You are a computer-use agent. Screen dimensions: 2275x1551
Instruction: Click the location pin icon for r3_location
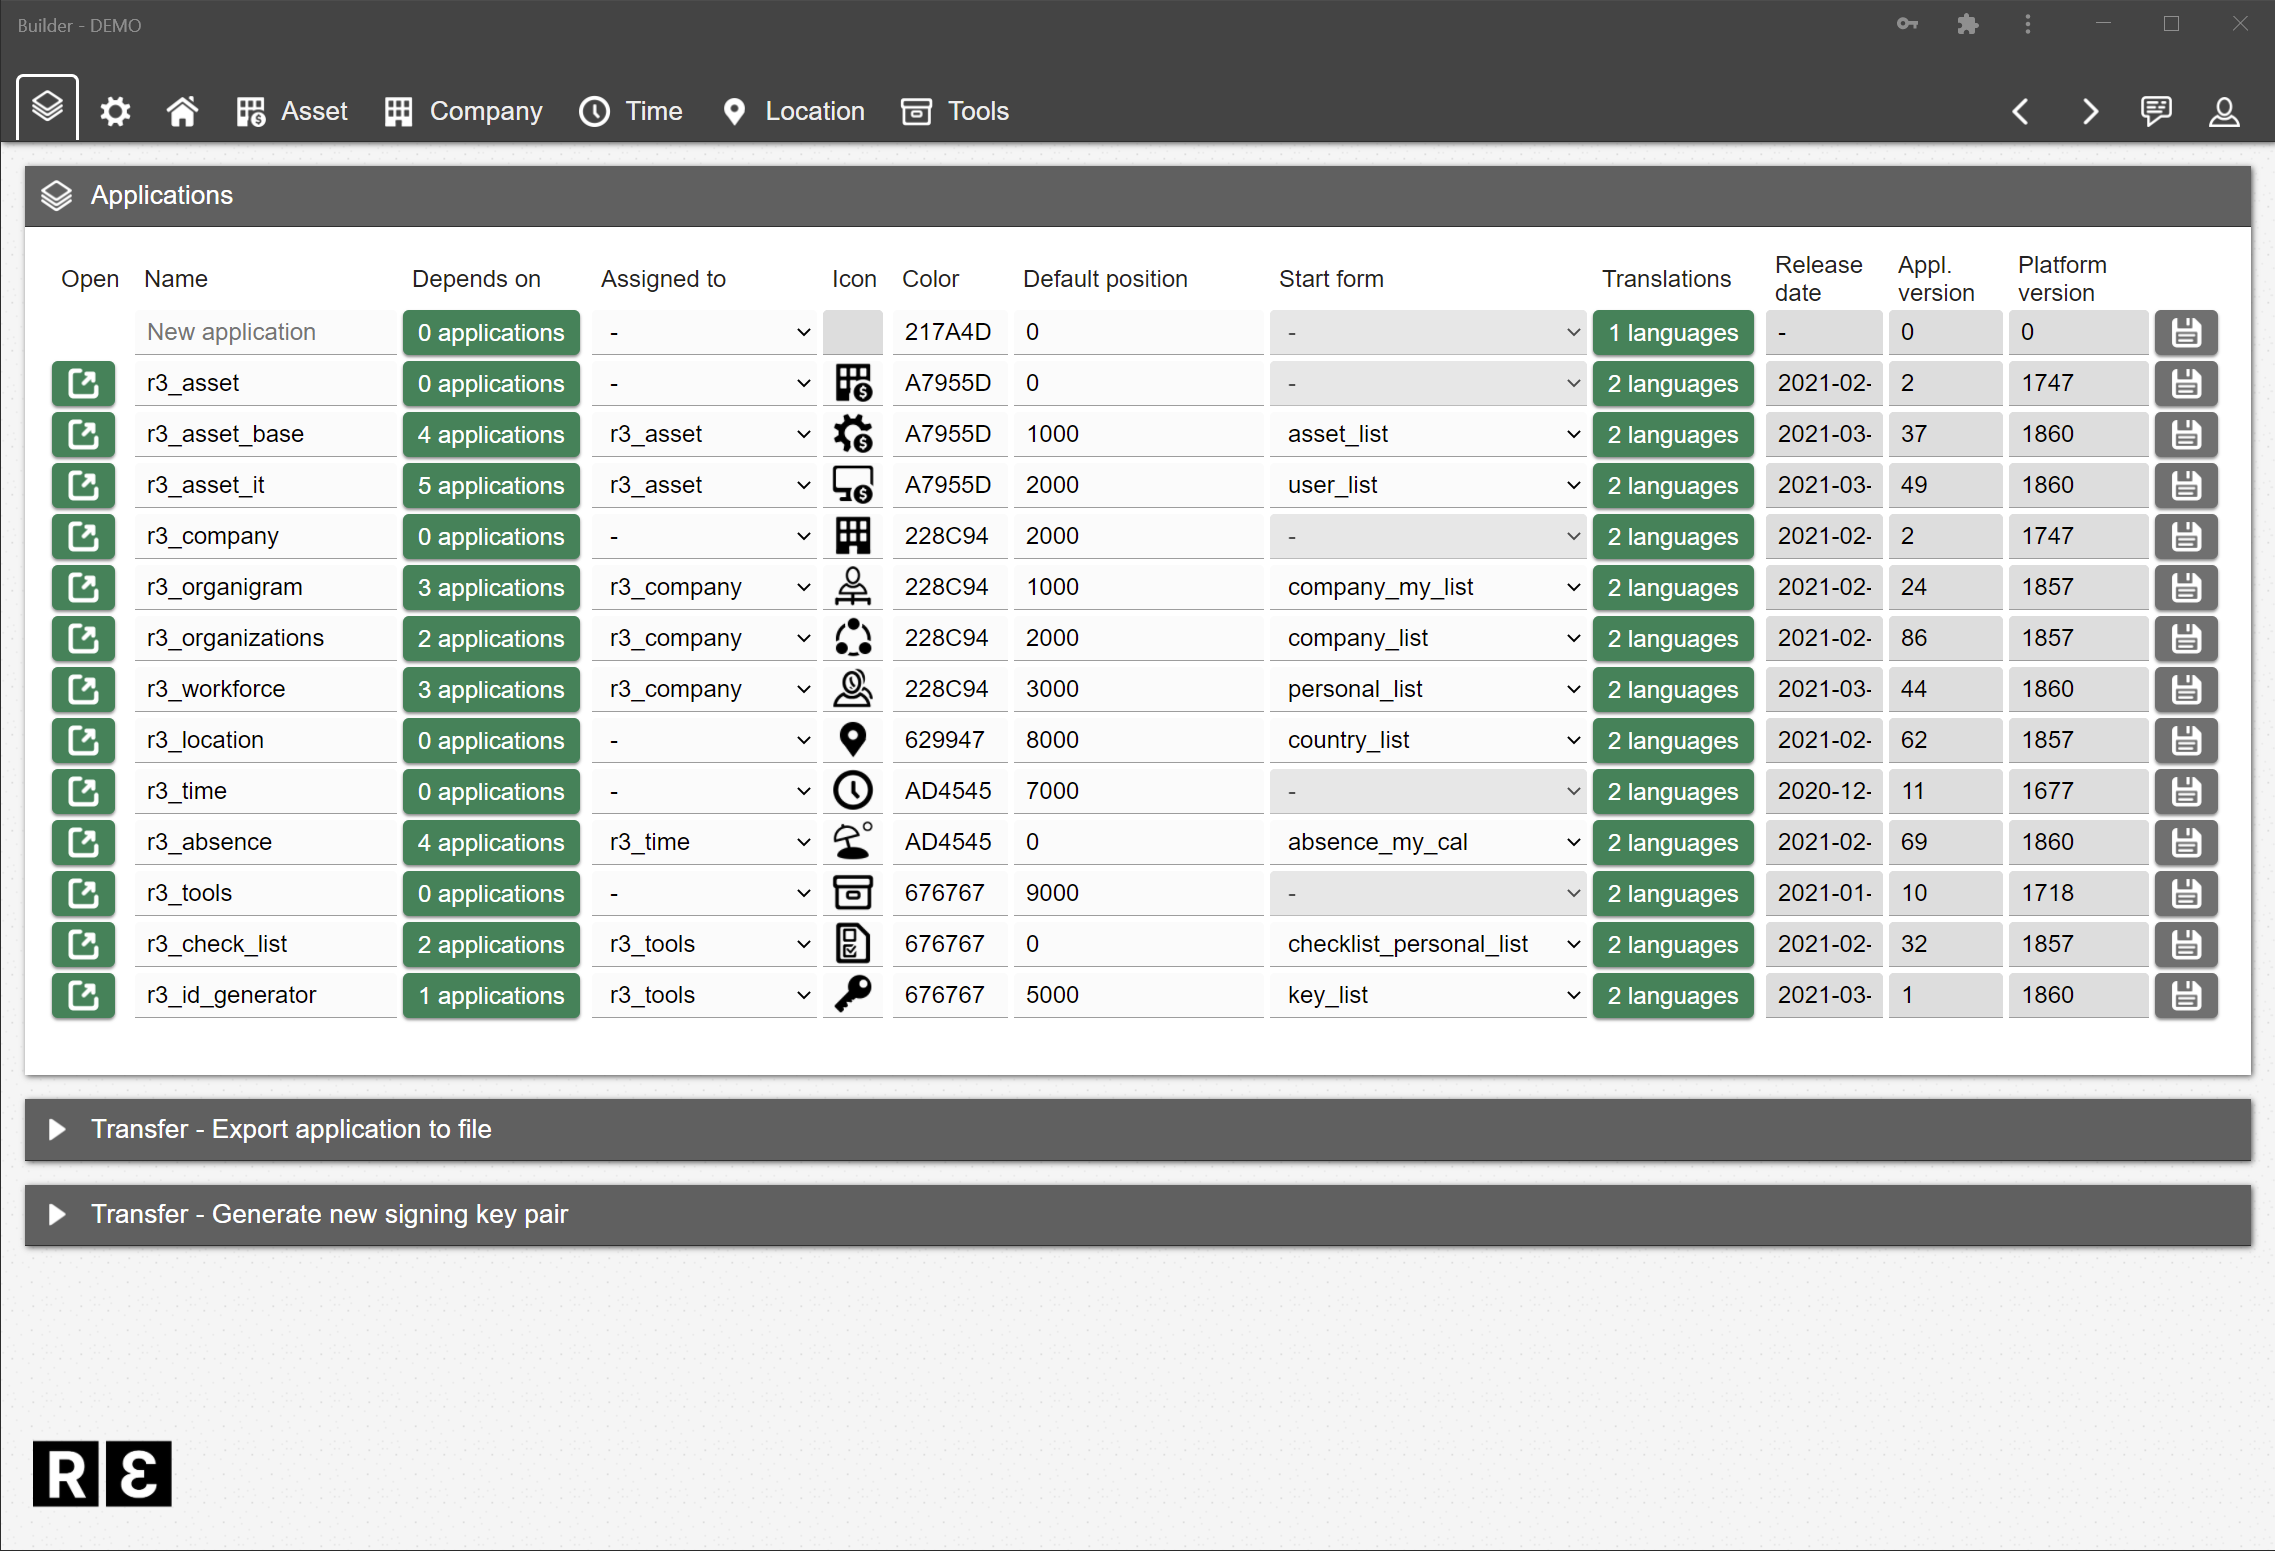click(853, 739)
